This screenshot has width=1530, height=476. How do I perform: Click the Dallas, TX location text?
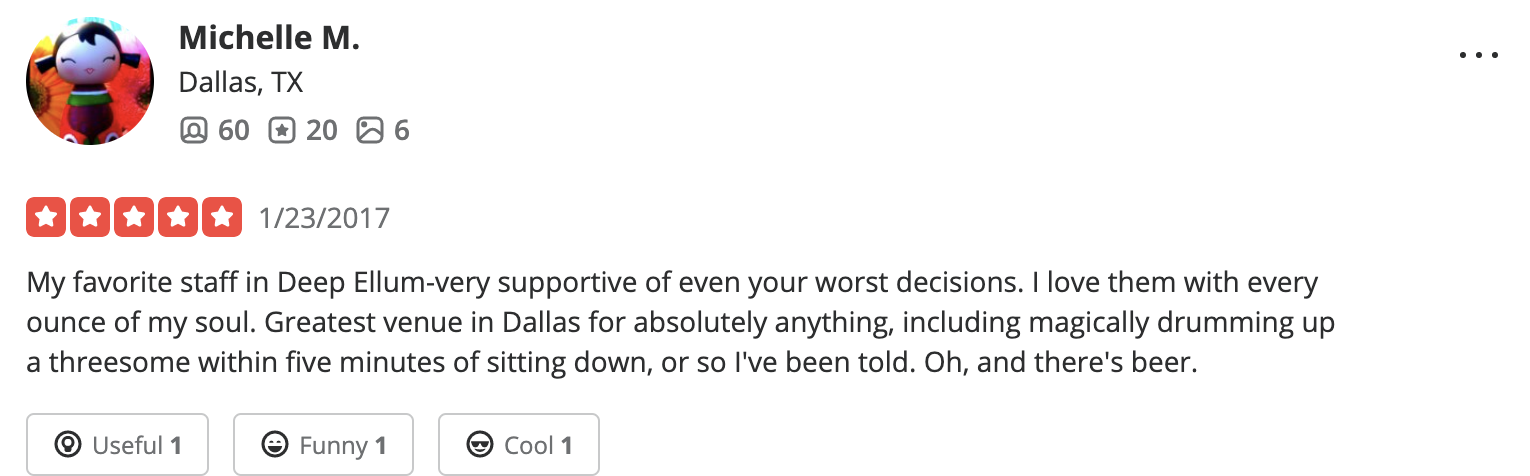pyautogui.click(x=240, y=83)
